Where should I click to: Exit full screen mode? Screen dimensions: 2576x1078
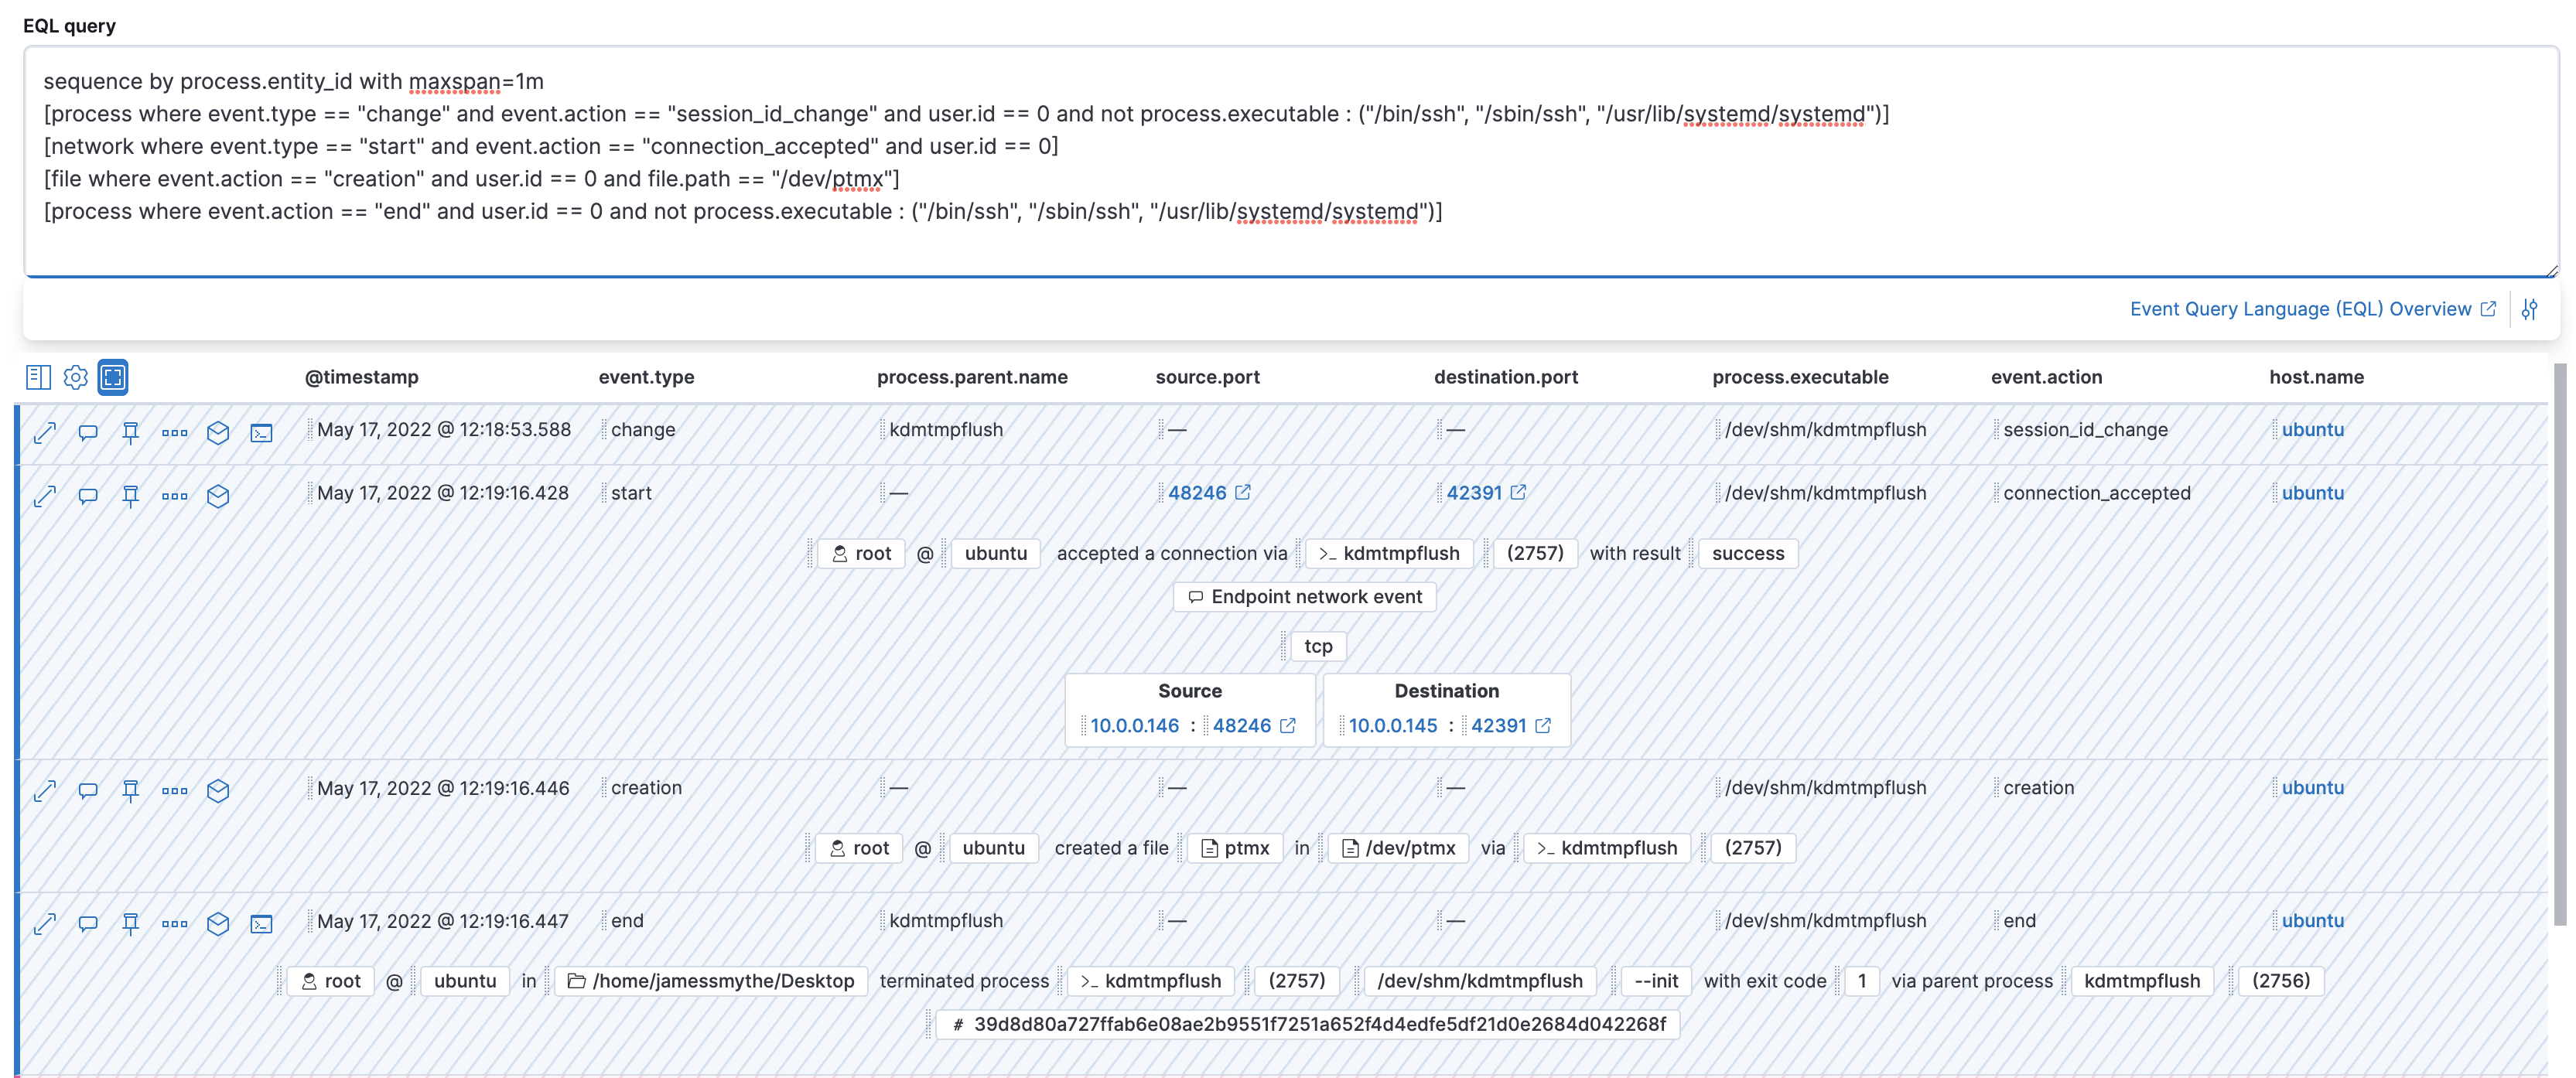tap(113, 378)
